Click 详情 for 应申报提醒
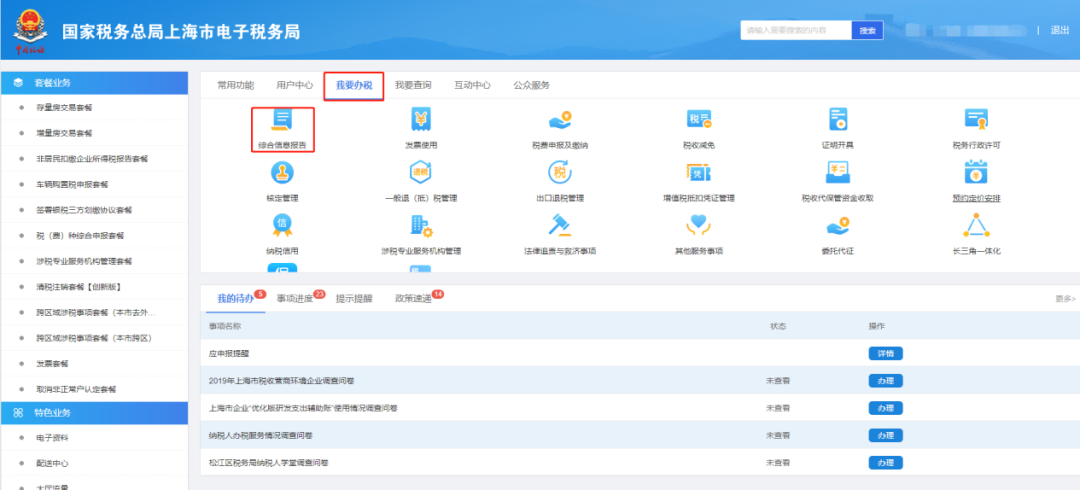This screenshot has width=1080, height=490. (x=885, y=354)
